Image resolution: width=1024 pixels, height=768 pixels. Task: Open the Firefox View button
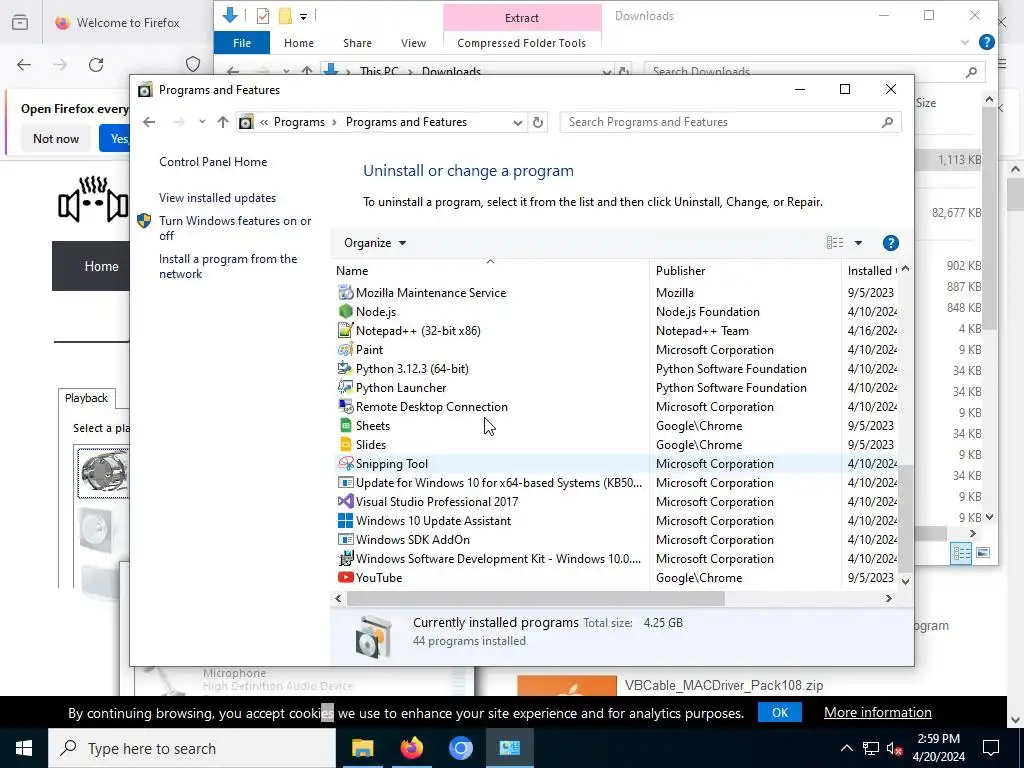[x=20, y=22]
